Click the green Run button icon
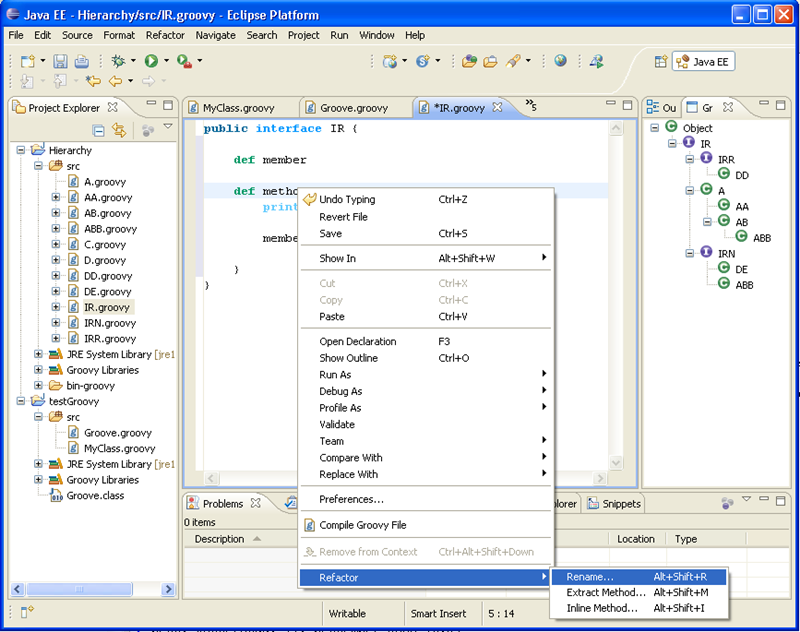The width and height of the screenshot is (800, 632). 152,61
